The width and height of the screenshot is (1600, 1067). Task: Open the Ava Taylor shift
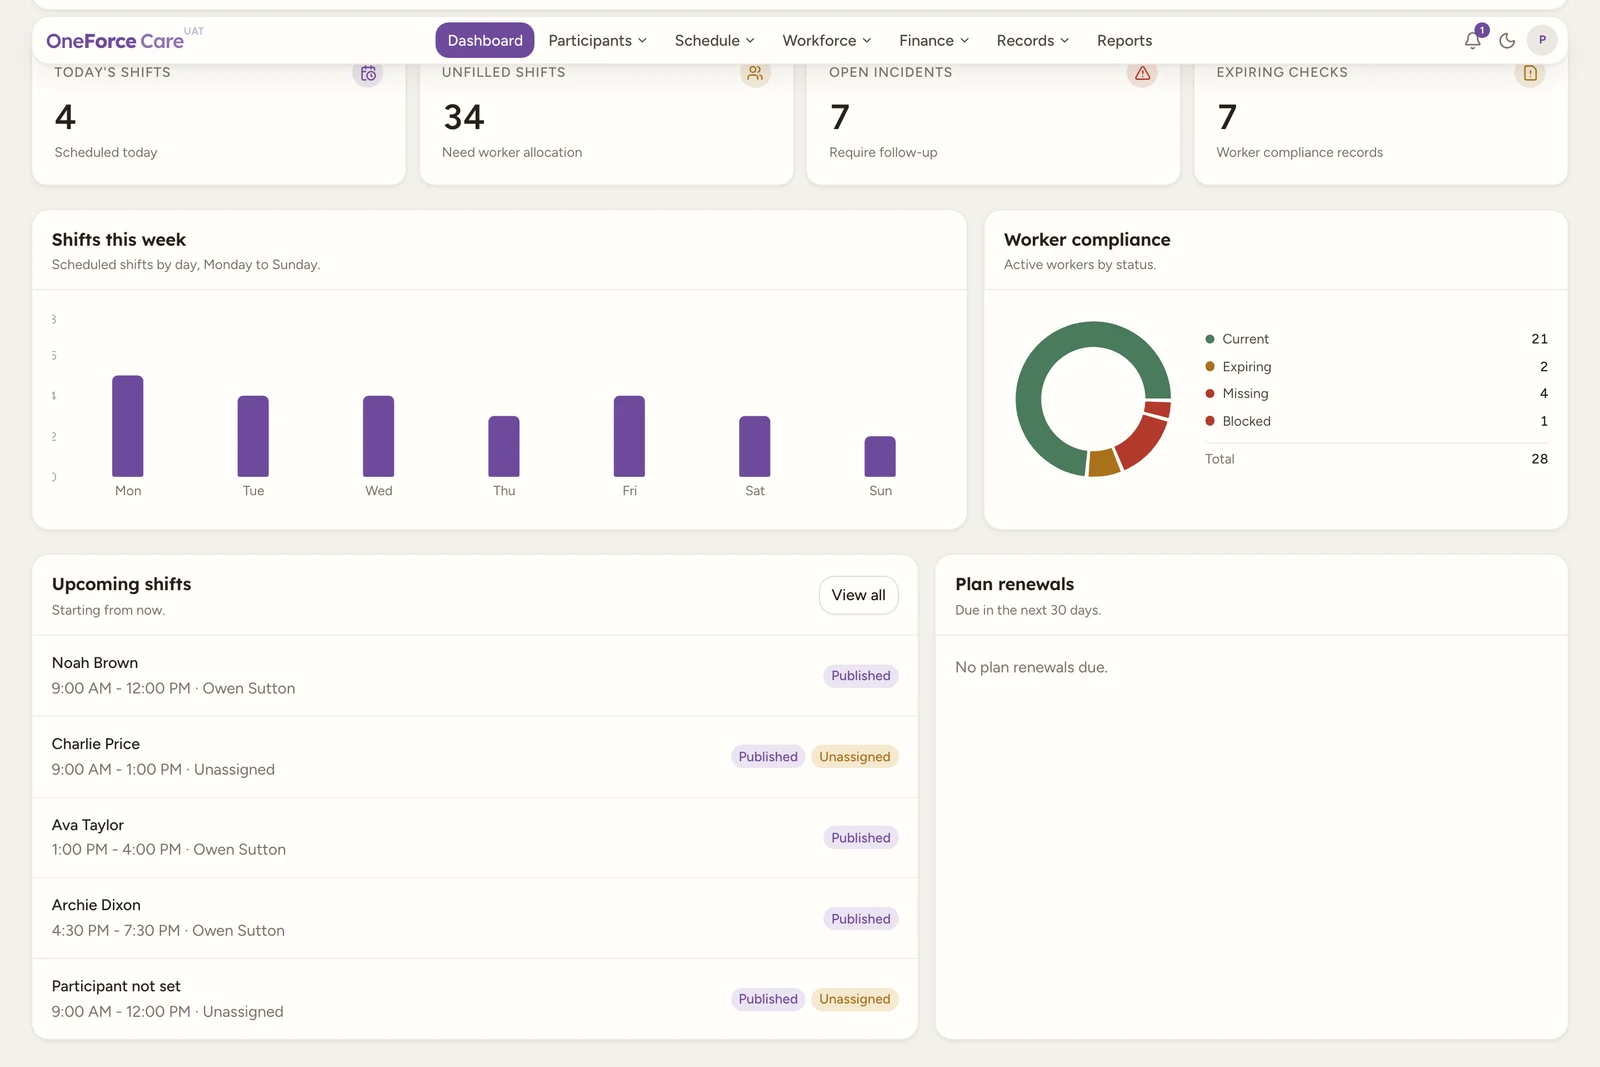[x=475, y=838]
